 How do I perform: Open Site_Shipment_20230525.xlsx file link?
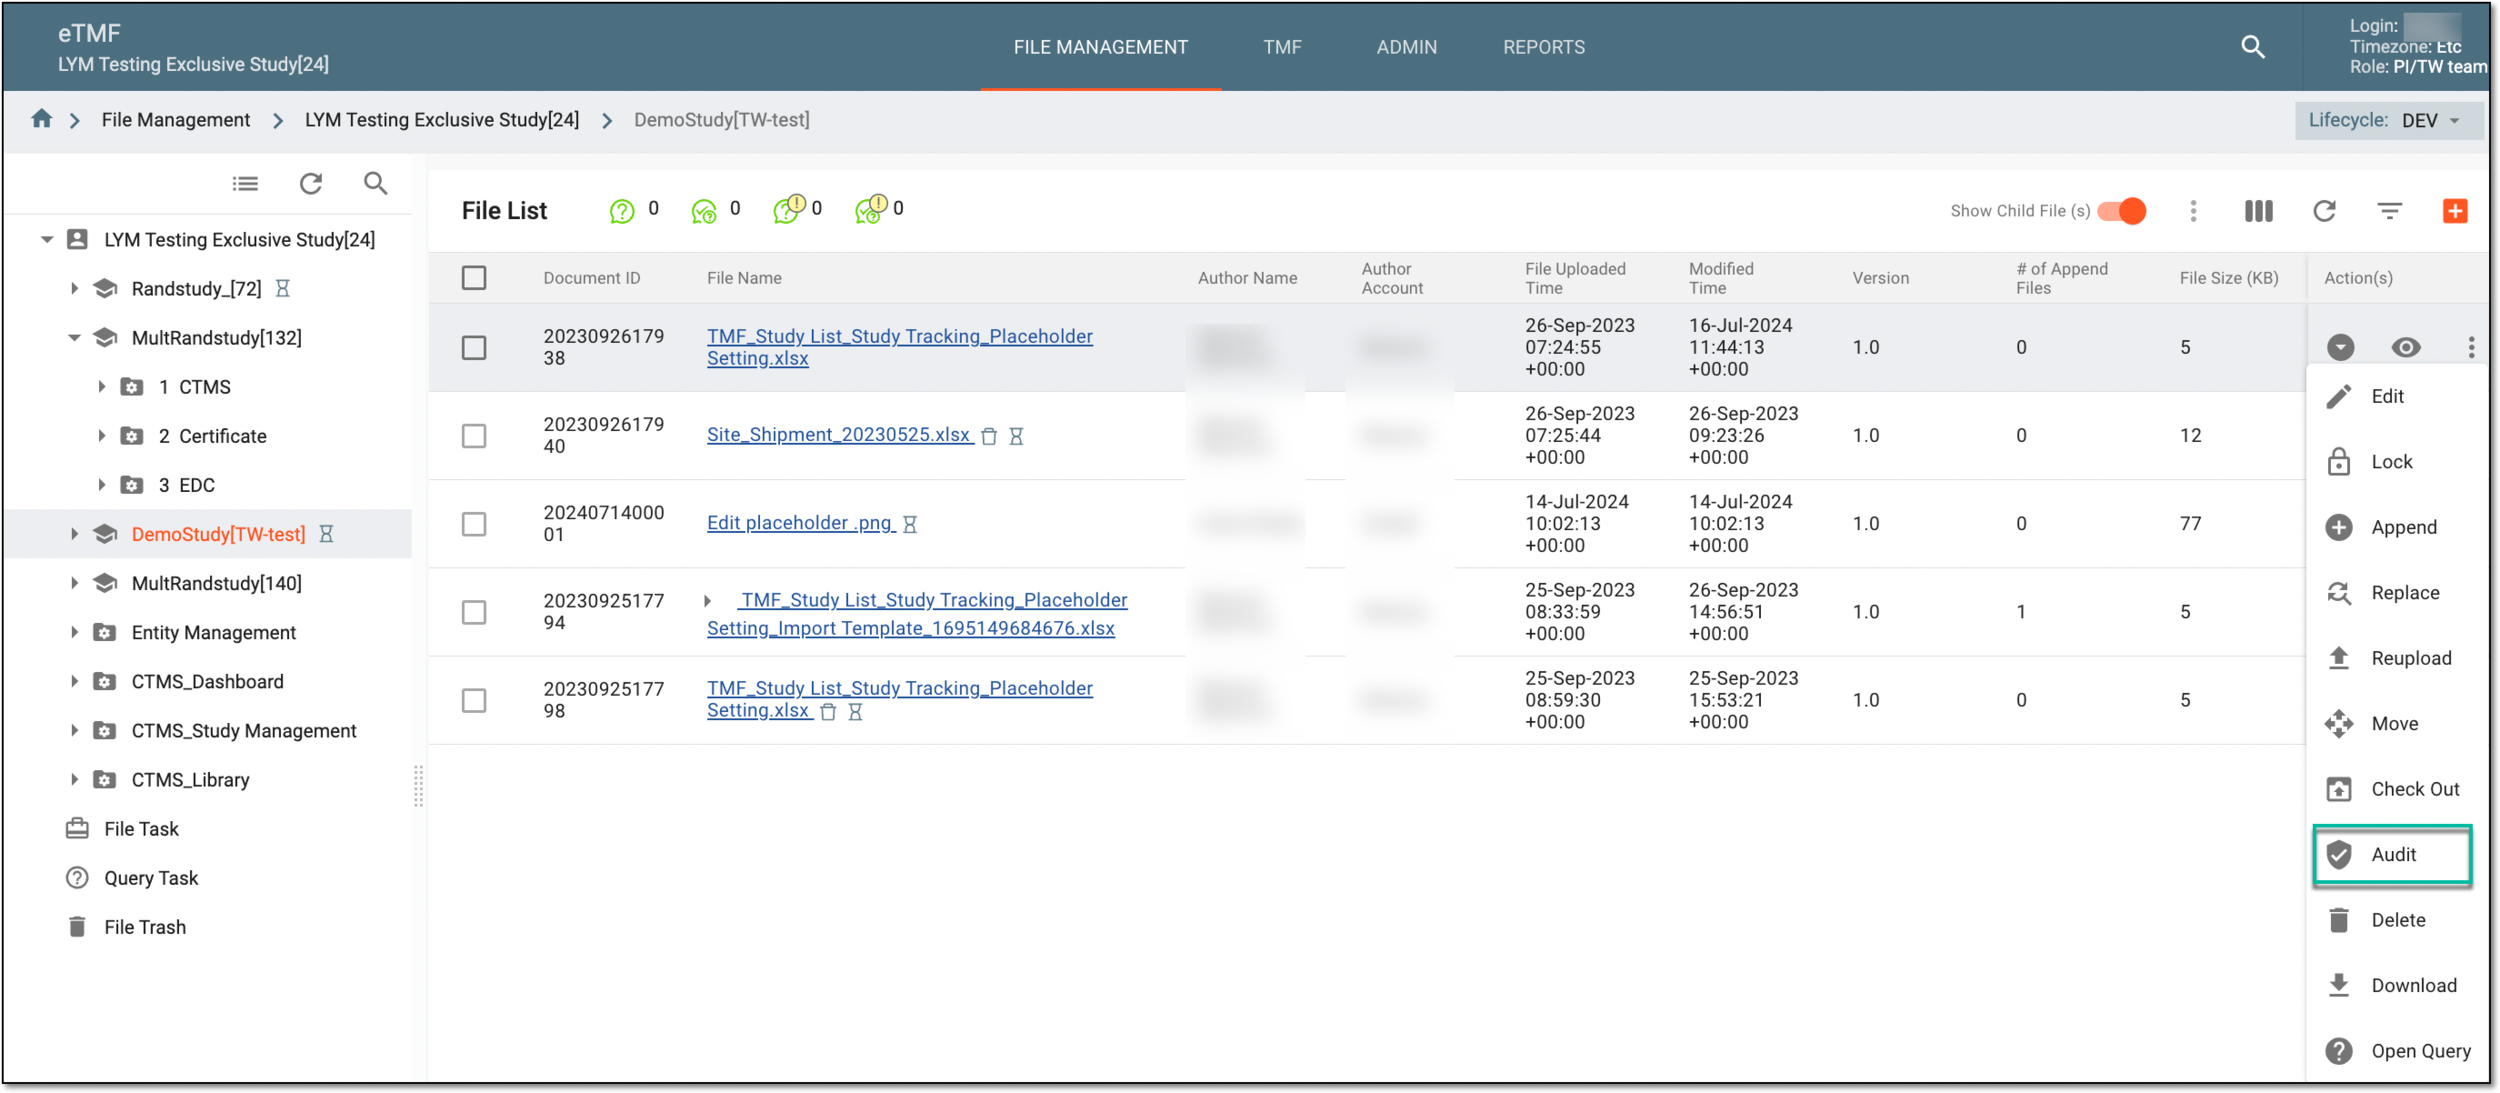839,435
